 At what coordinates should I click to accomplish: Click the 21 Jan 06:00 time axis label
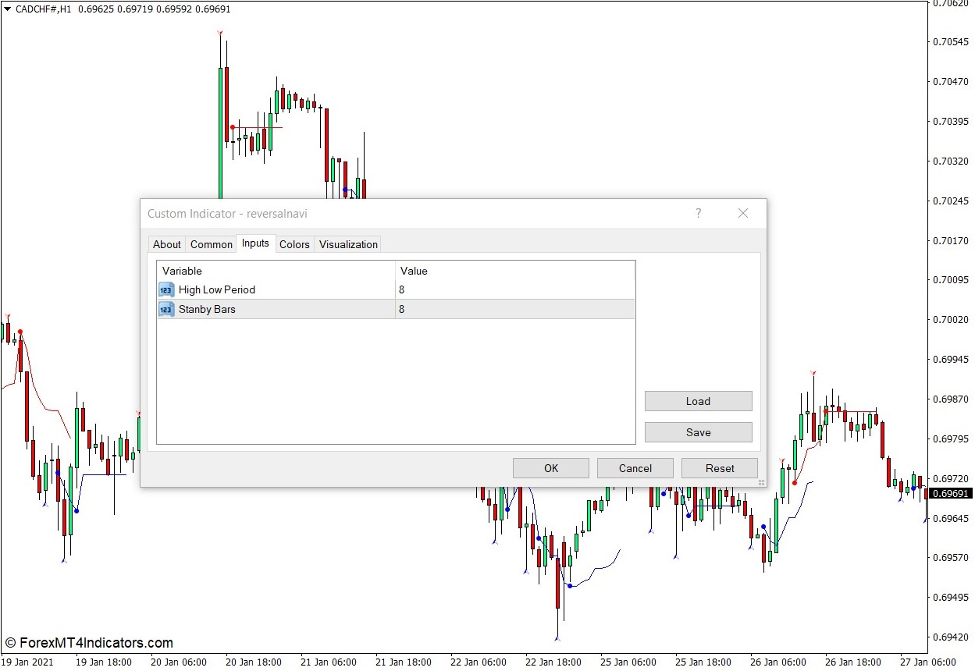(x=328, y=662)
